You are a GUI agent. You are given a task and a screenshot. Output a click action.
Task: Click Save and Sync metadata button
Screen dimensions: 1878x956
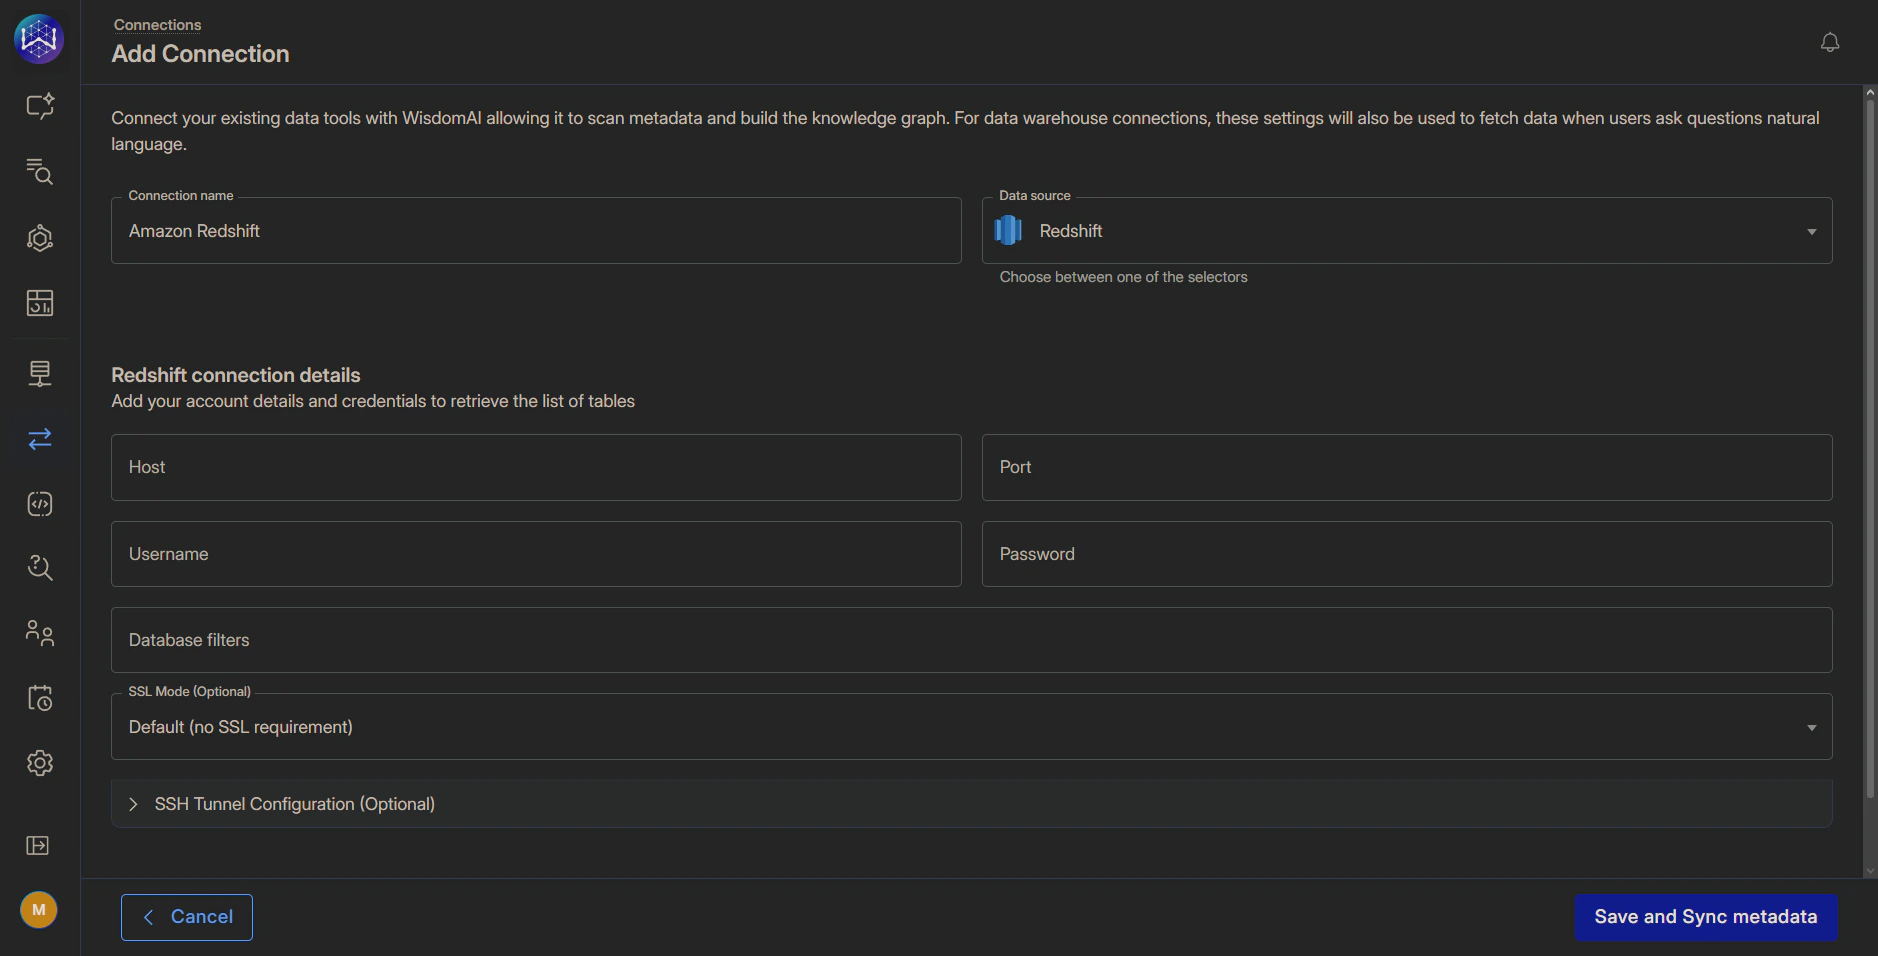[x=1706, y=917]
